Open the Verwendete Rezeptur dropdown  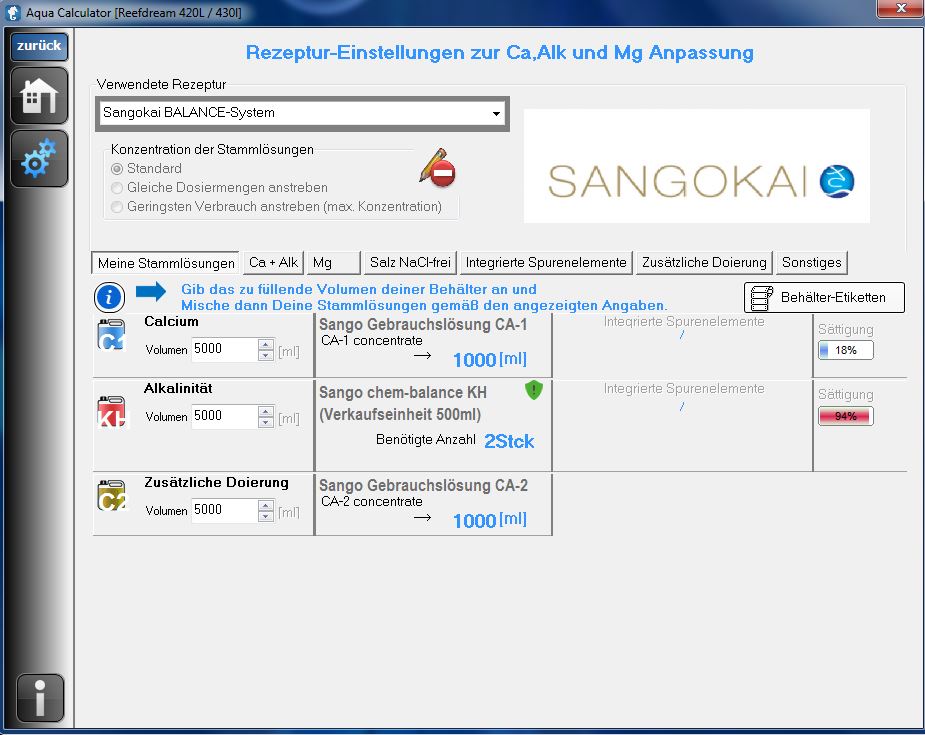(x=496, y=113)
